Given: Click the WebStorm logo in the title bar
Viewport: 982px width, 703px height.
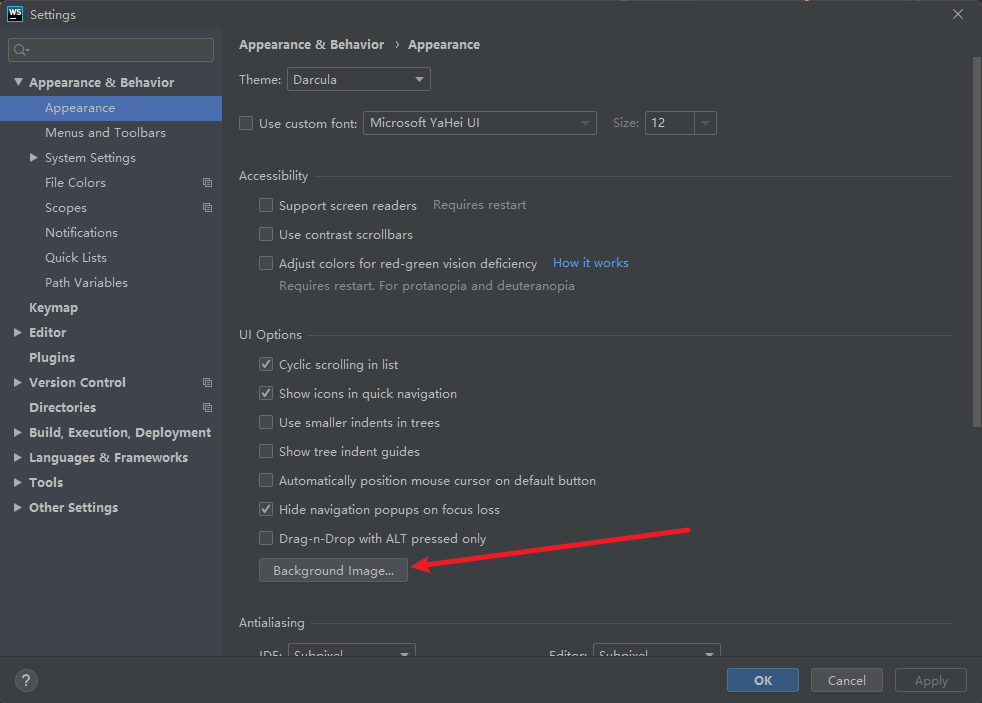Looking at the screenshot, I should [13, 13].
